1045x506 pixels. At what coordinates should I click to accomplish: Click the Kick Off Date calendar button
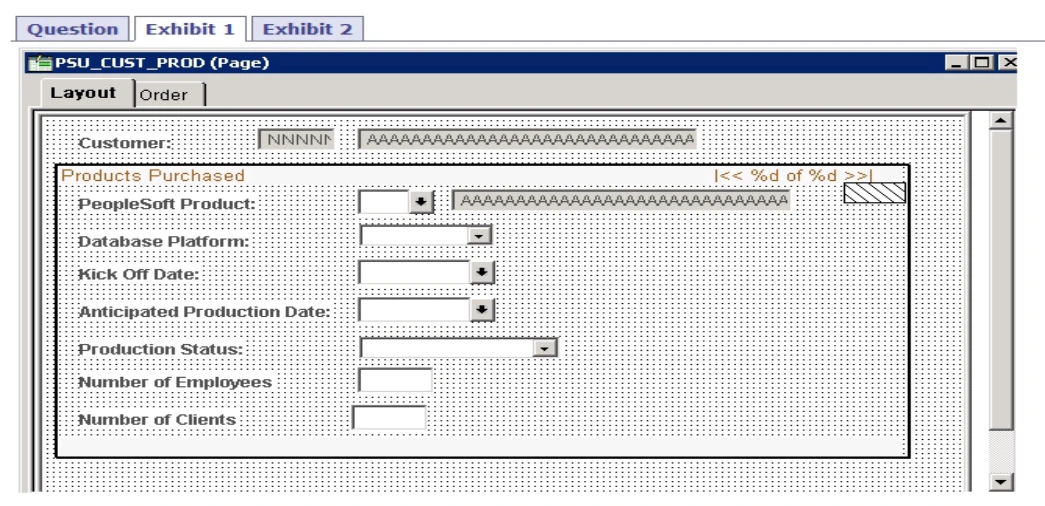tap(483, 272)
